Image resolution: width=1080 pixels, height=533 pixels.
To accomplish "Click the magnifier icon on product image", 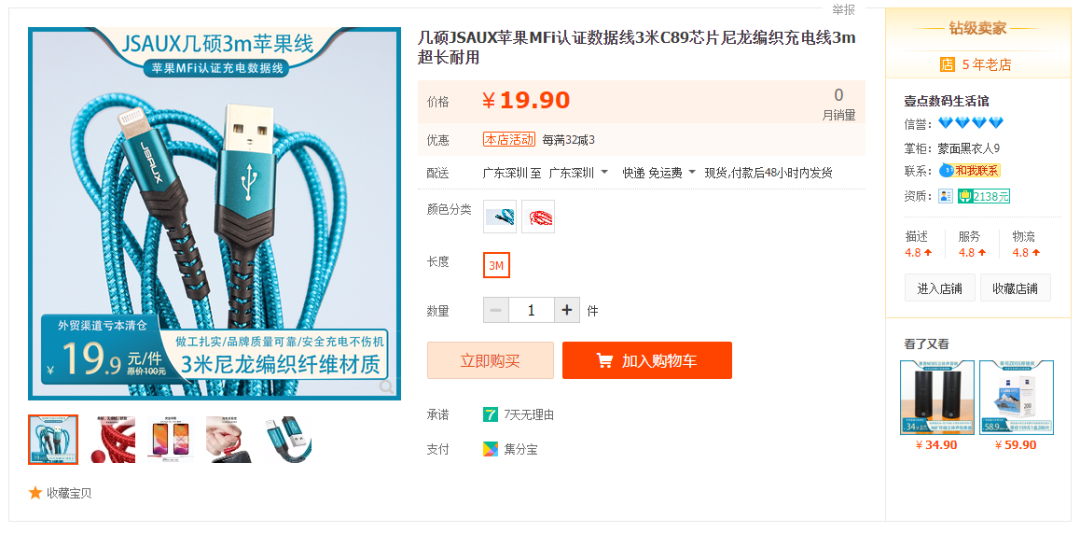I will pos(386,386).
